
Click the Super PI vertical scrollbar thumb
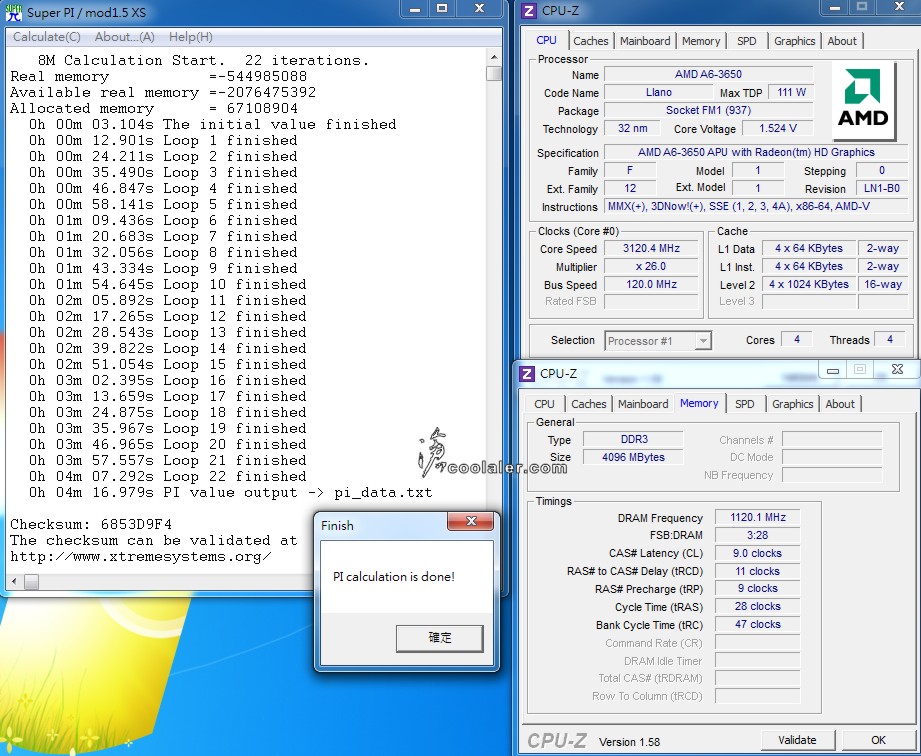coord(494,73)
